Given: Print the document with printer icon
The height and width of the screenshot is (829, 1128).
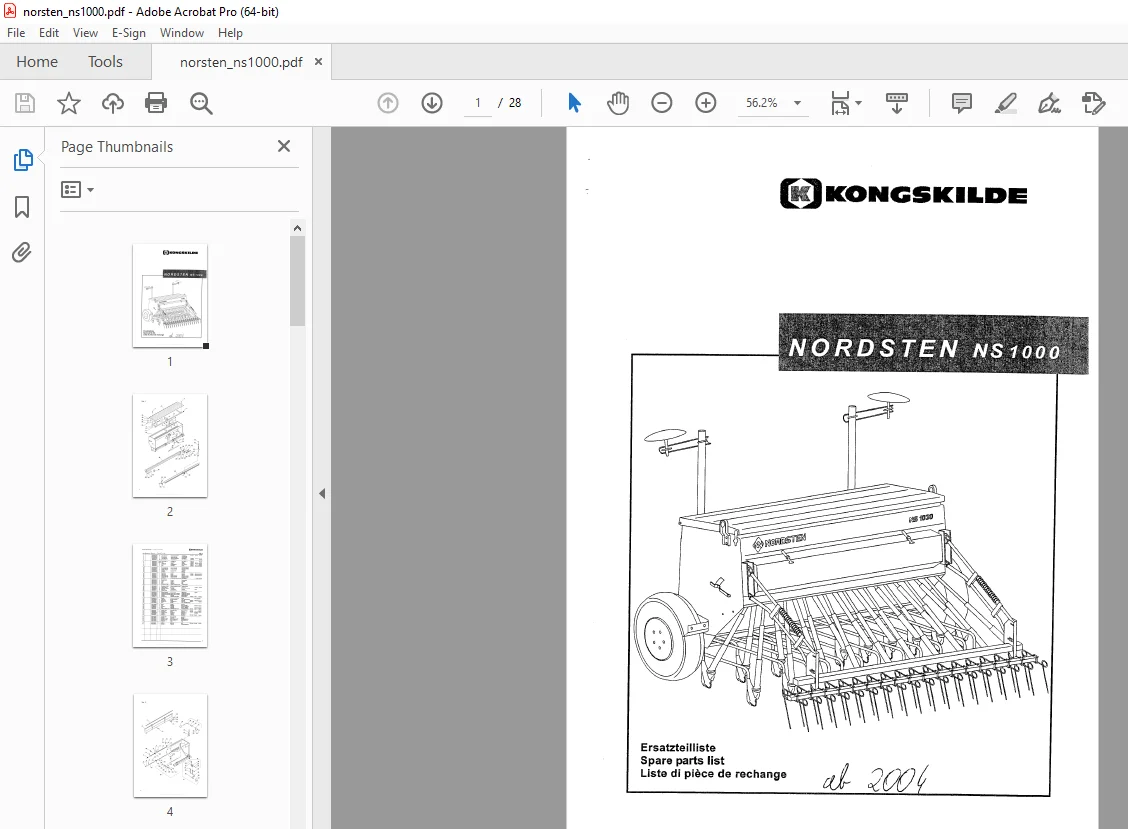Looking at the screenshot, I should [156, 103].
